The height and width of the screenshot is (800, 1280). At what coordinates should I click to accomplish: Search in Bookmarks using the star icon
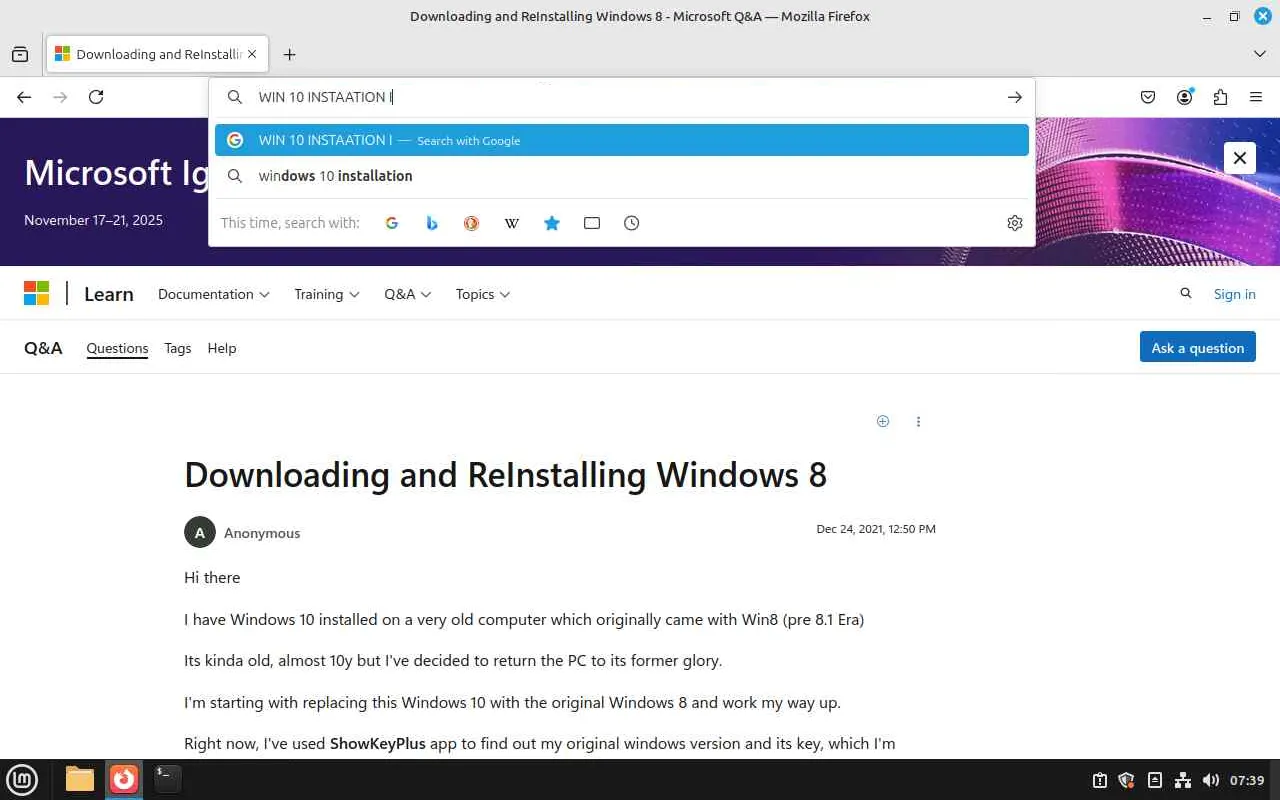(552, 223)
